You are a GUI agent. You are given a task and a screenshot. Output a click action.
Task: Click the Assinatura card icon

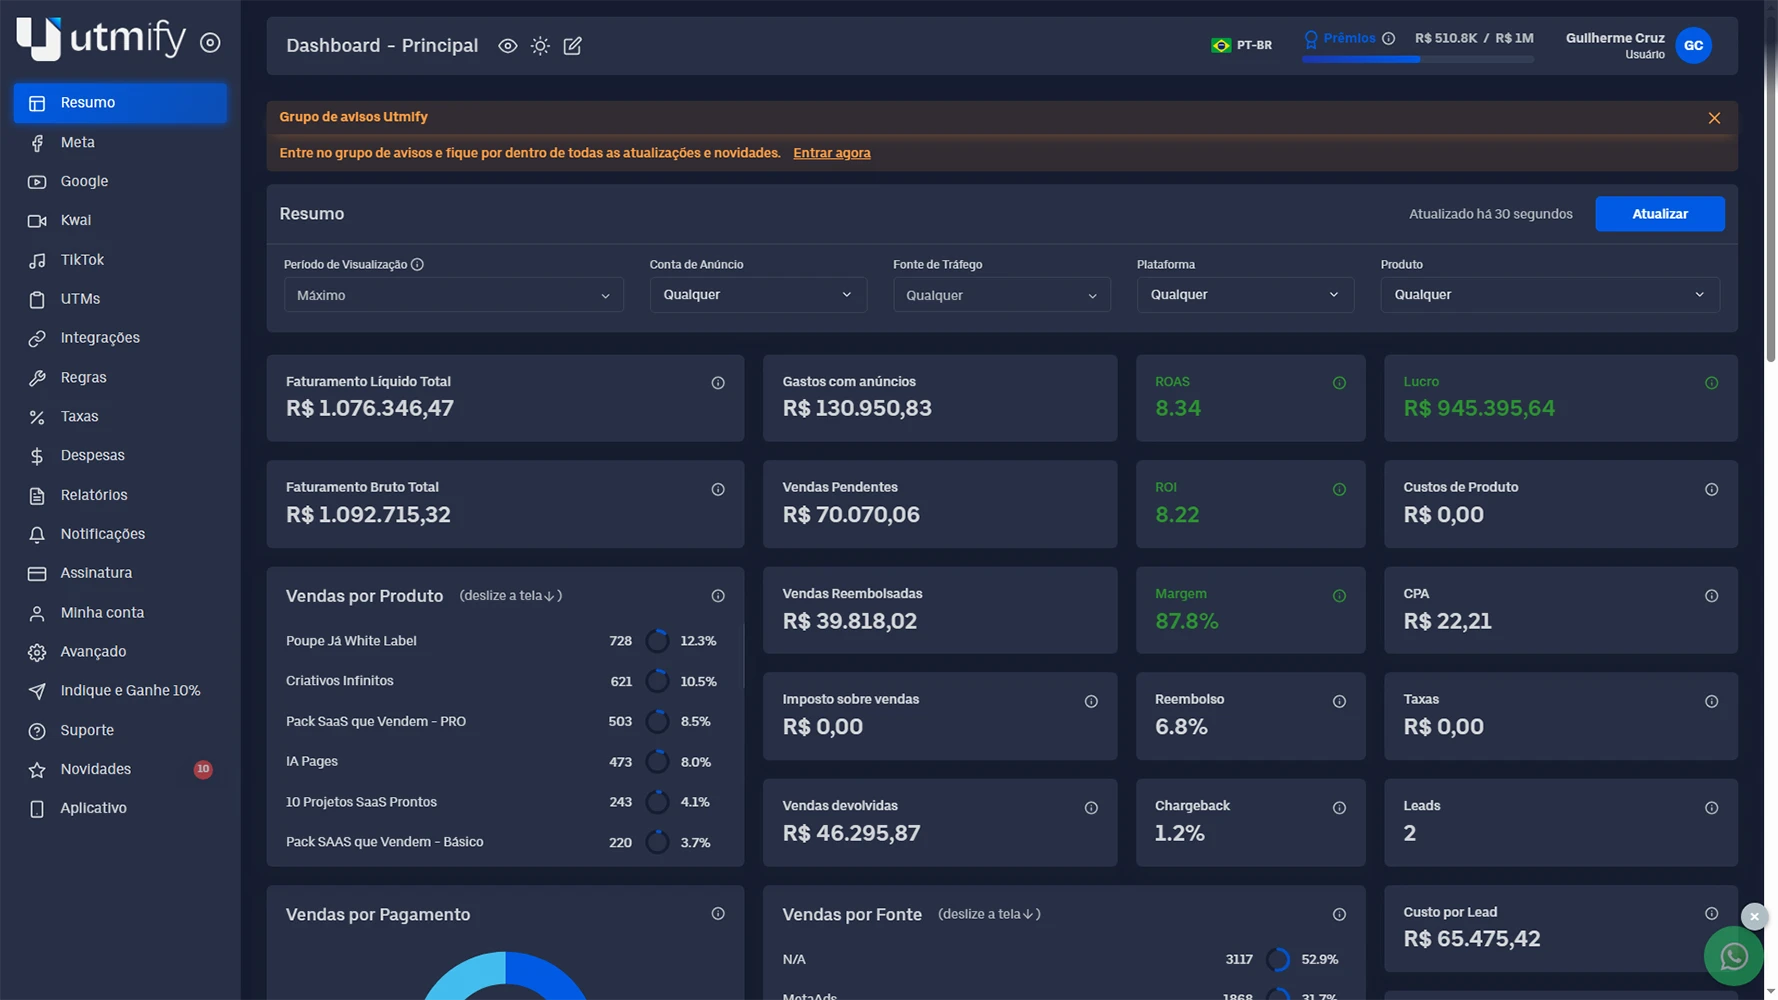[x=37, y=574]
